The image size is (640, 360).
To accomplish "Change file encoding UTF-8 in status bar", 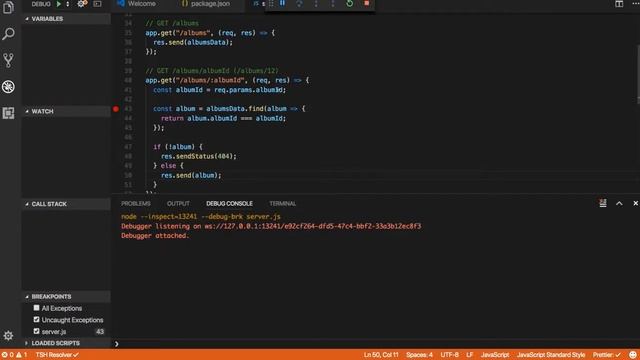I will [449, 355].
